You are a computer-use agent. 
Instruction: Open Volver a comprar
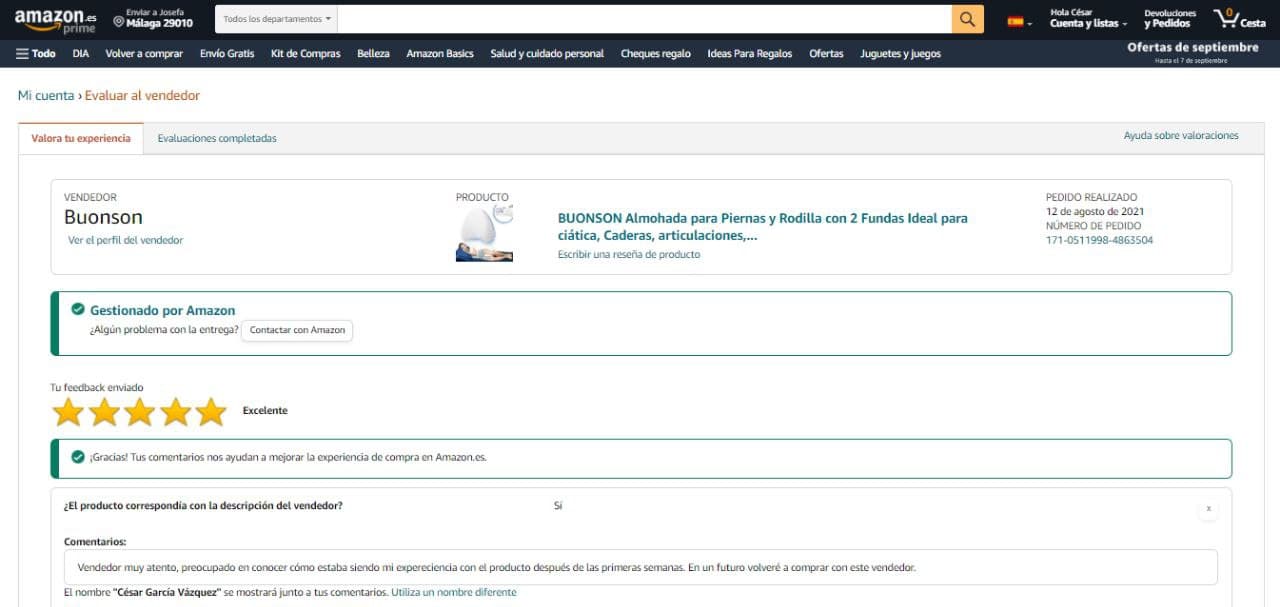click(x=144, y=54)
